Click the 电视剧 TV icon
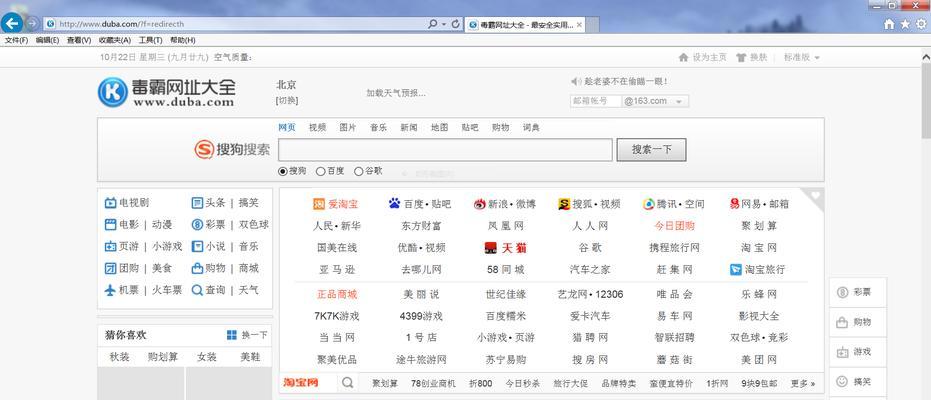This screenshot has height=400, width=931. point(110,203)
